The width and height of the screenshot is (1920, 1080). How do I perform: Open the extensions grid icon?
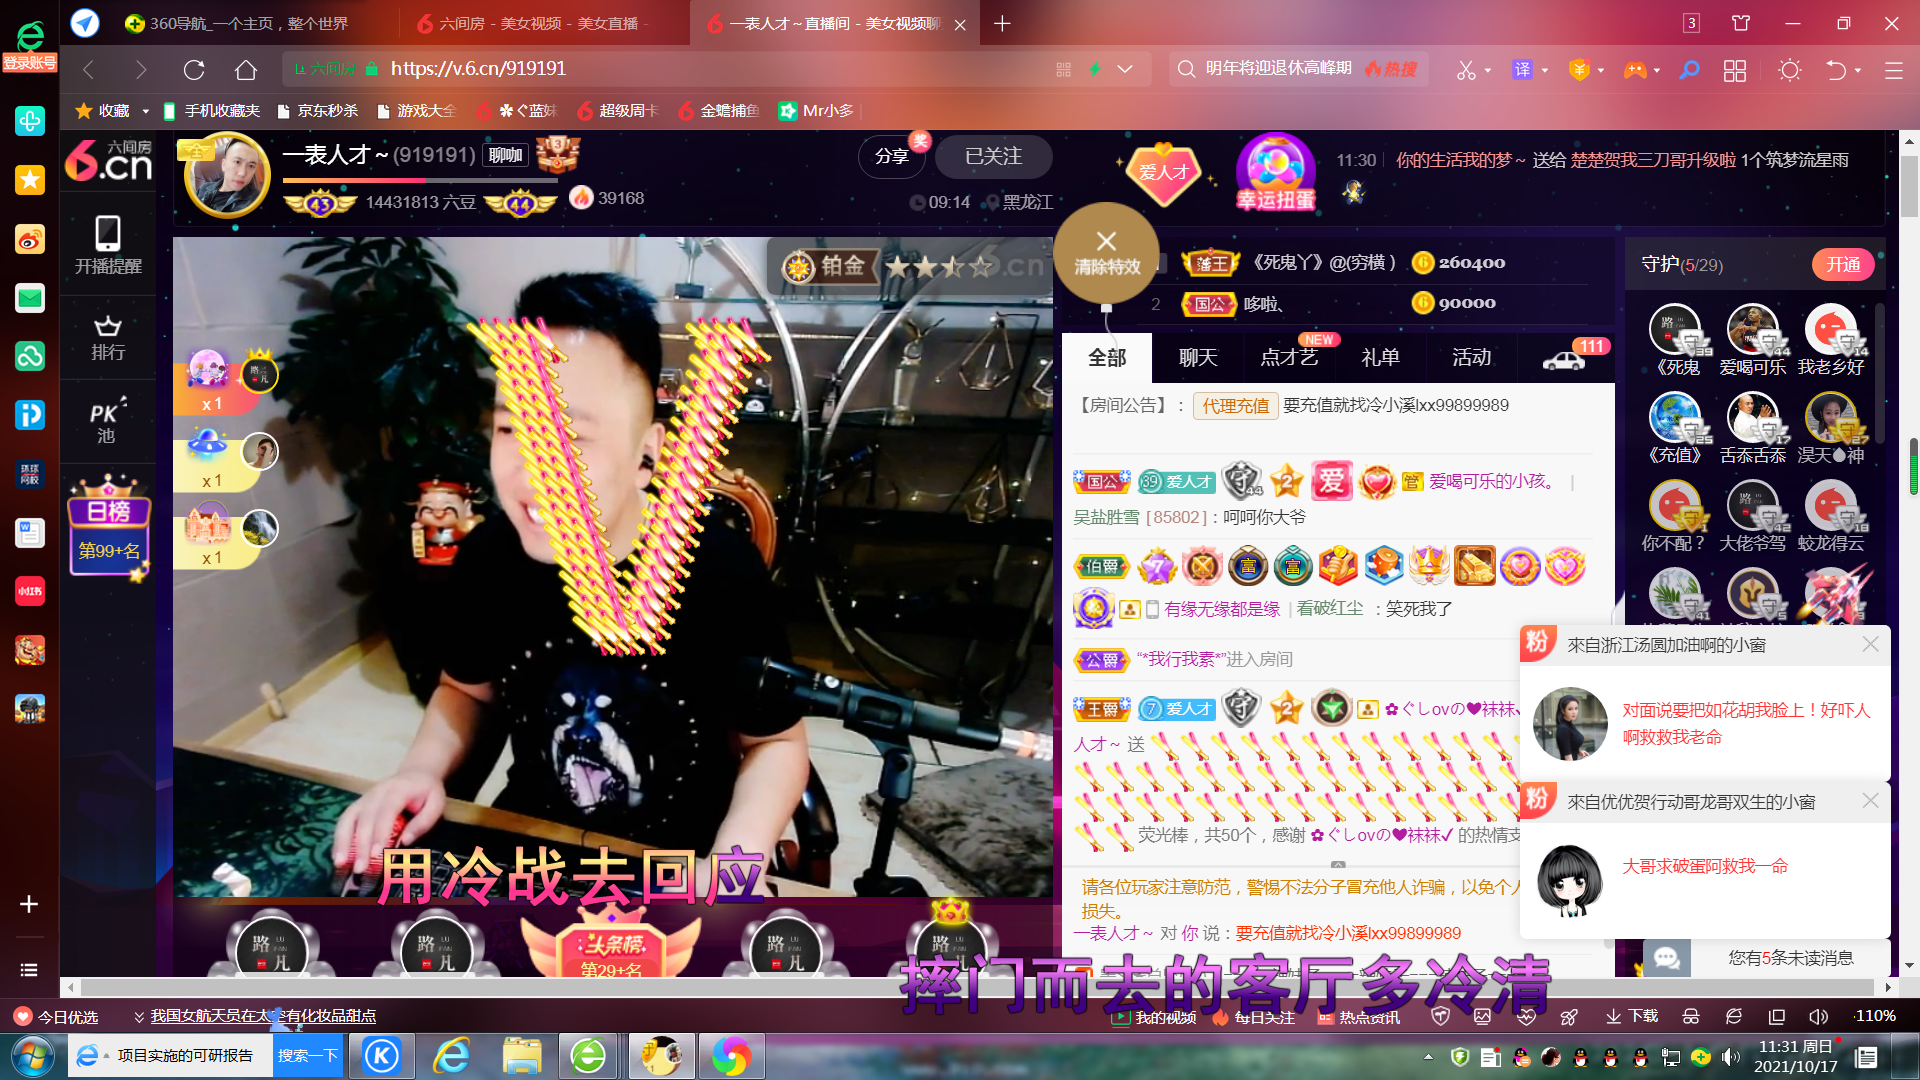tap(1735, 69)
